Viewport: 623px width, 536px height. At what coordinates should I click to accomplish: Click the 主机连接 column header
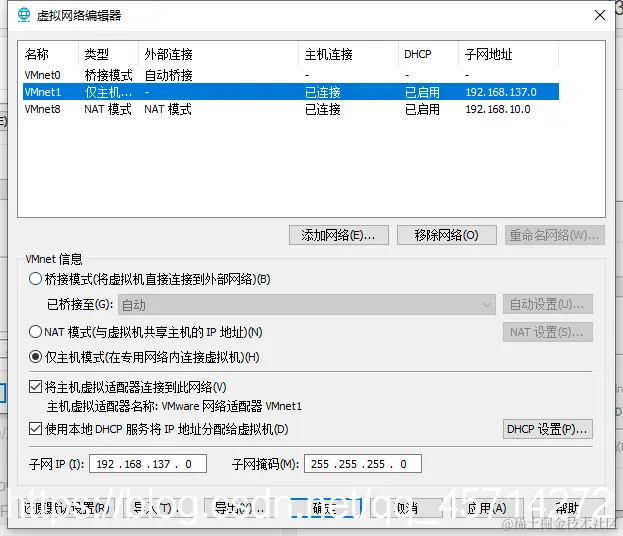click(x=348, y=54)
